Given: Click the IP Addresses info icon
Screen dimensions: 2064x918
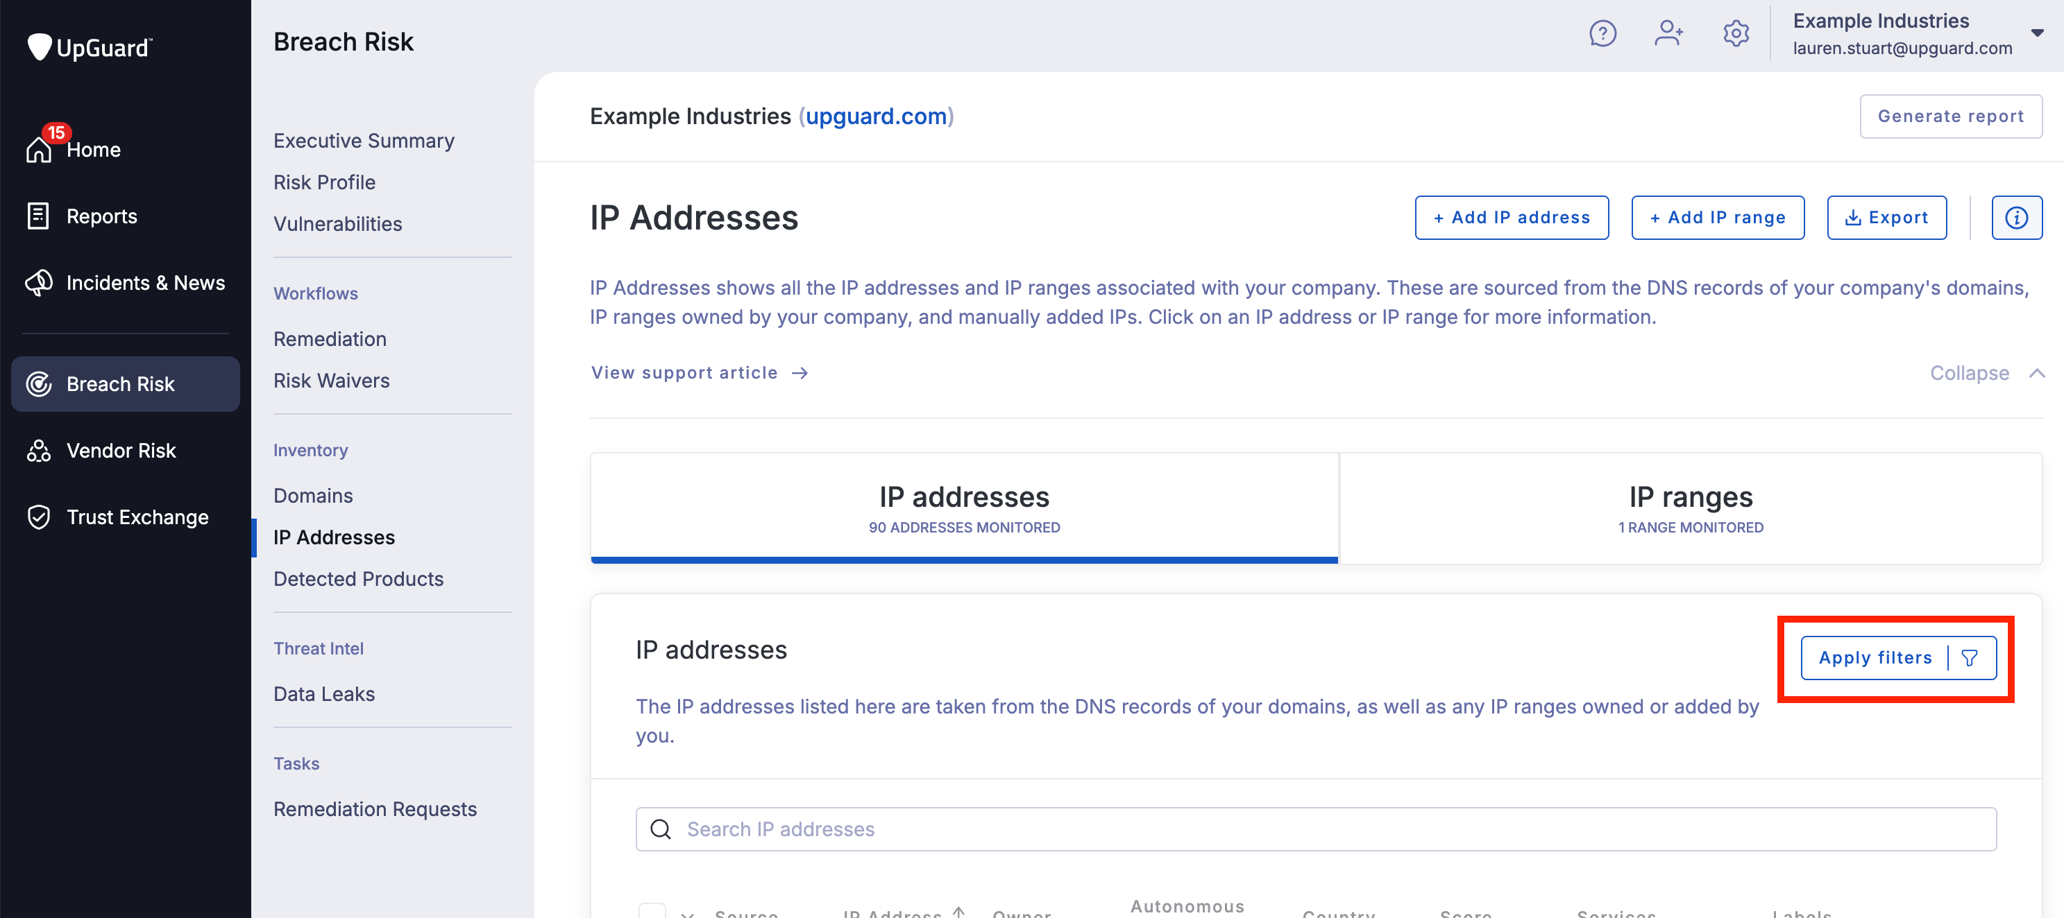Looking at the screenshot, I should 2017,217.
